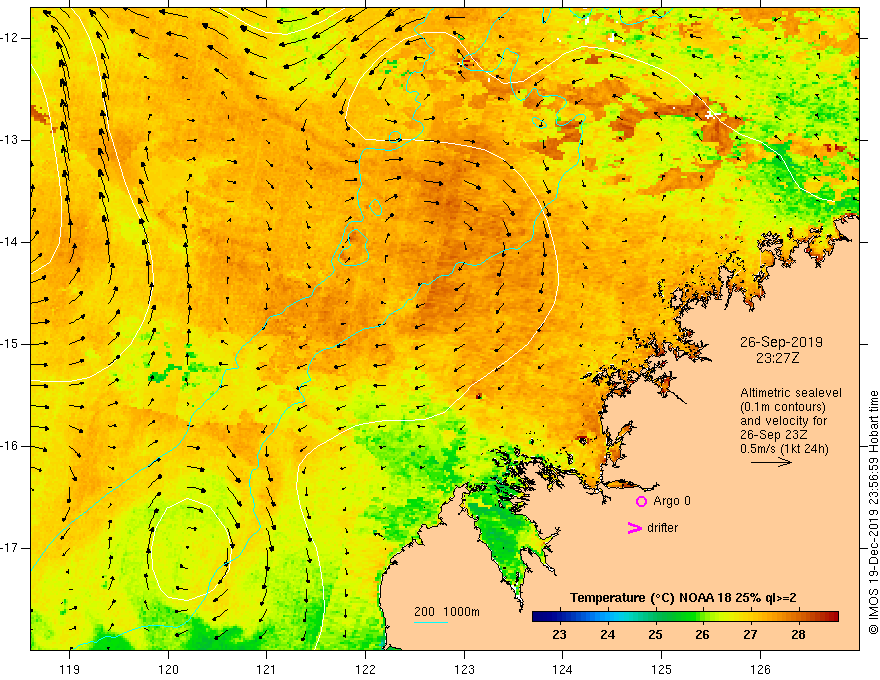
Task: Click the 0.5m/s velocity scale arrow
Action: (x=771, y=462)
